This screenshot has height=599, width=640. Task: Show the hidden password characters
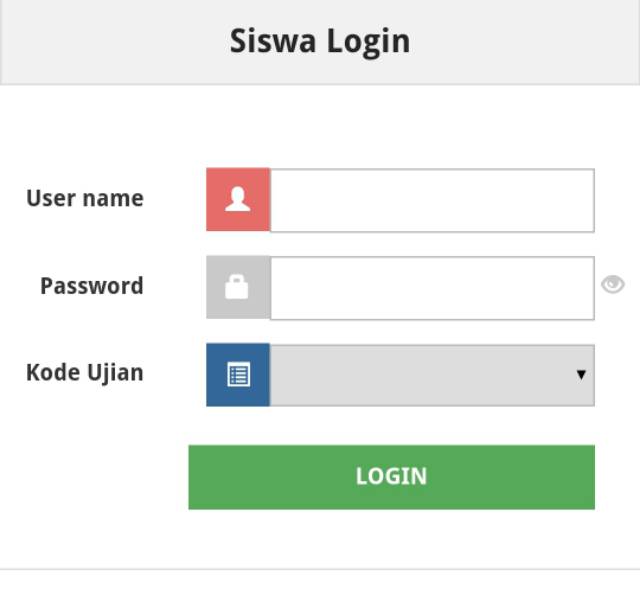click(612, 285)
